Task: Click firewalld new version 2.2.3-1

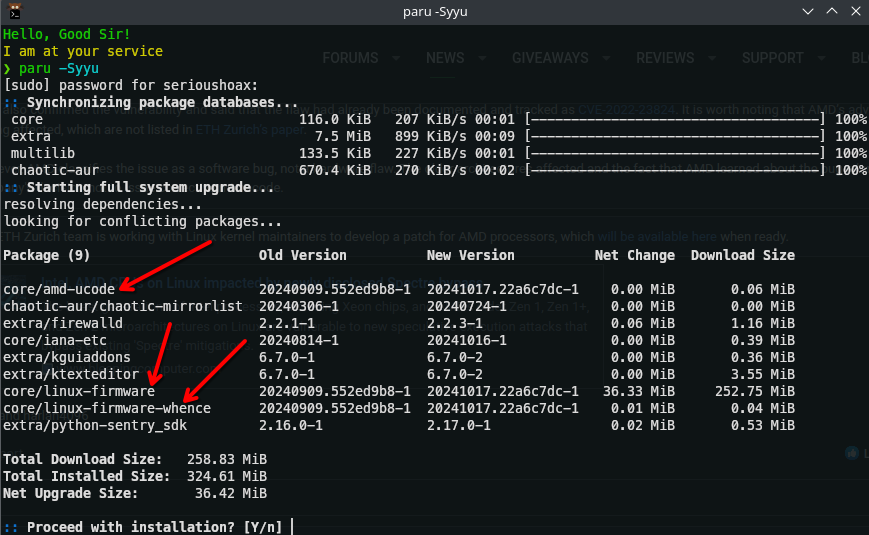Action: [x=454, y=323]
